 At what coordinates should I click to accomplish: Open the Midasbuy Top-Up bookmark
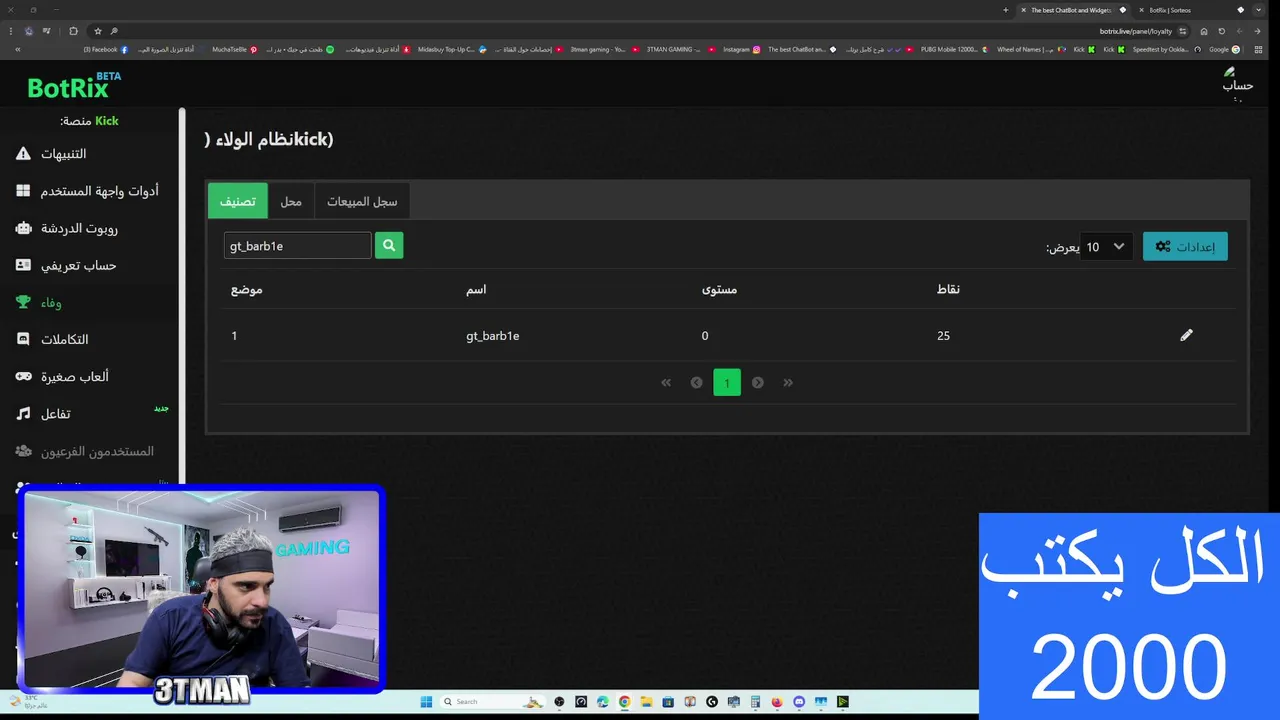click(452, 49)
